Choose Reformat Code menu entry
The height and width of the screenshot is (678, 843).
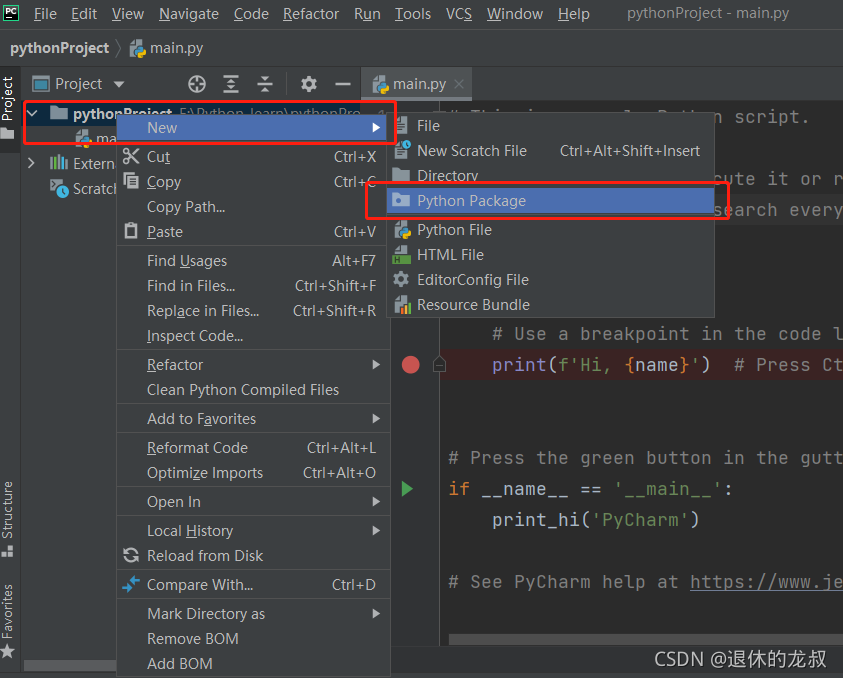[253, 447]
